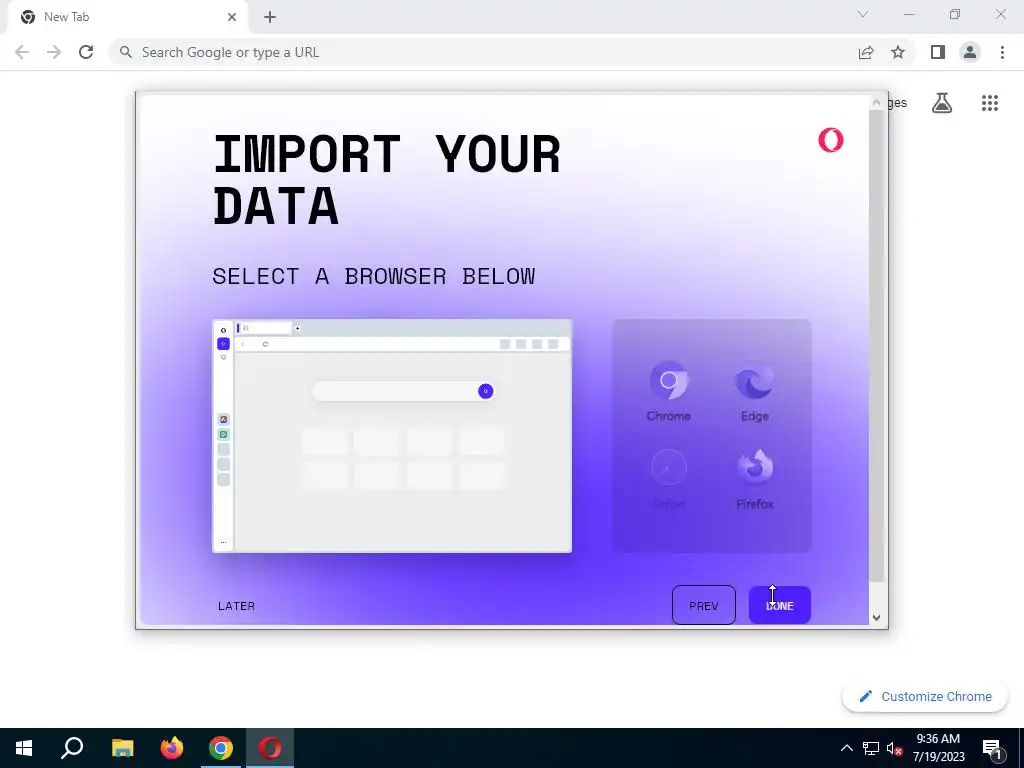Click the muted volume tray icon
The image size is (1024, 768).
895,748
